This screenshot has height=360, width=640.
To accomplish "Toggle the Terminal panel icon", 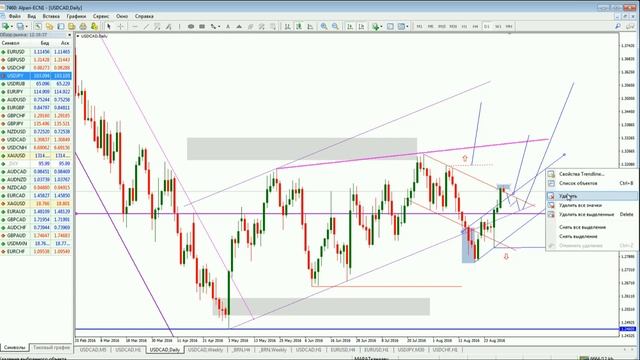I will coord(72,26).
